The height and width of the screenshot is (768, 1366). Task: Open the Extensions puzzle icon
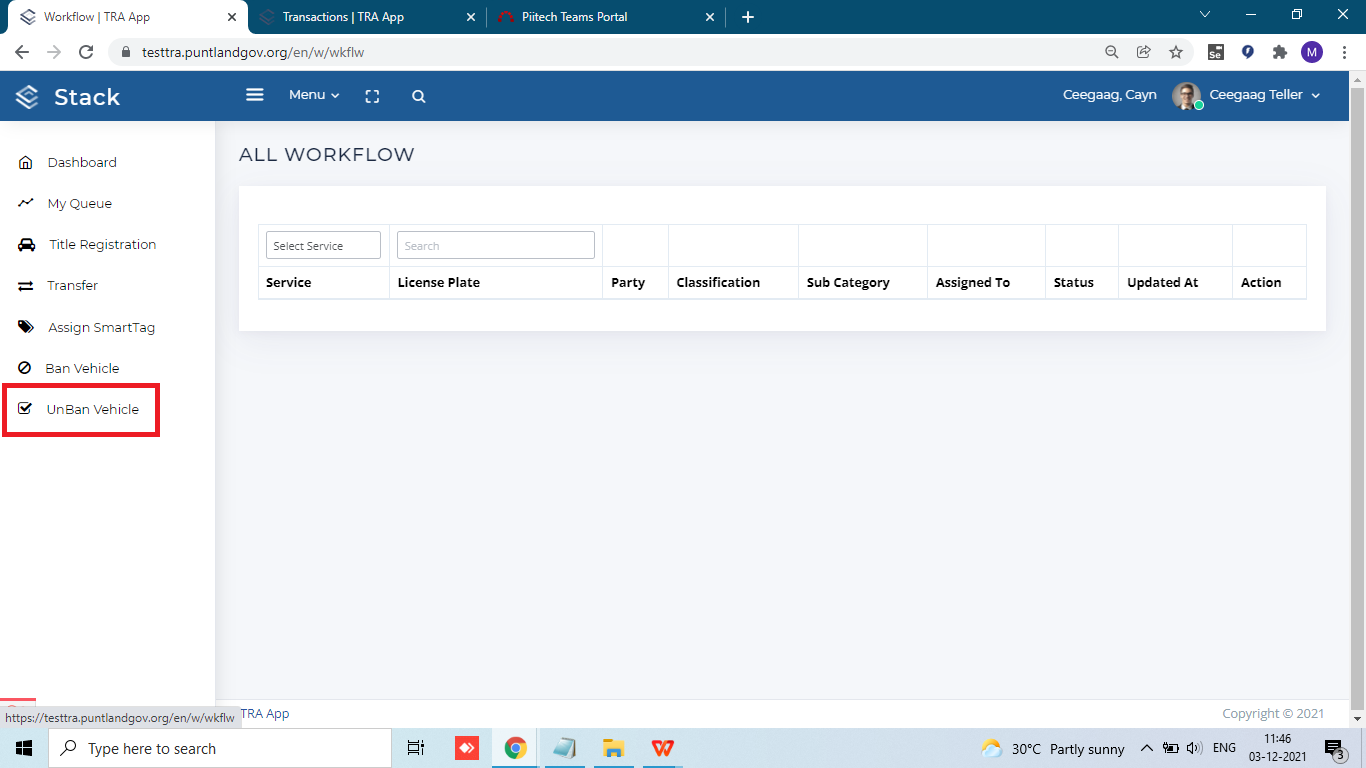click(x=1280, y=52)
